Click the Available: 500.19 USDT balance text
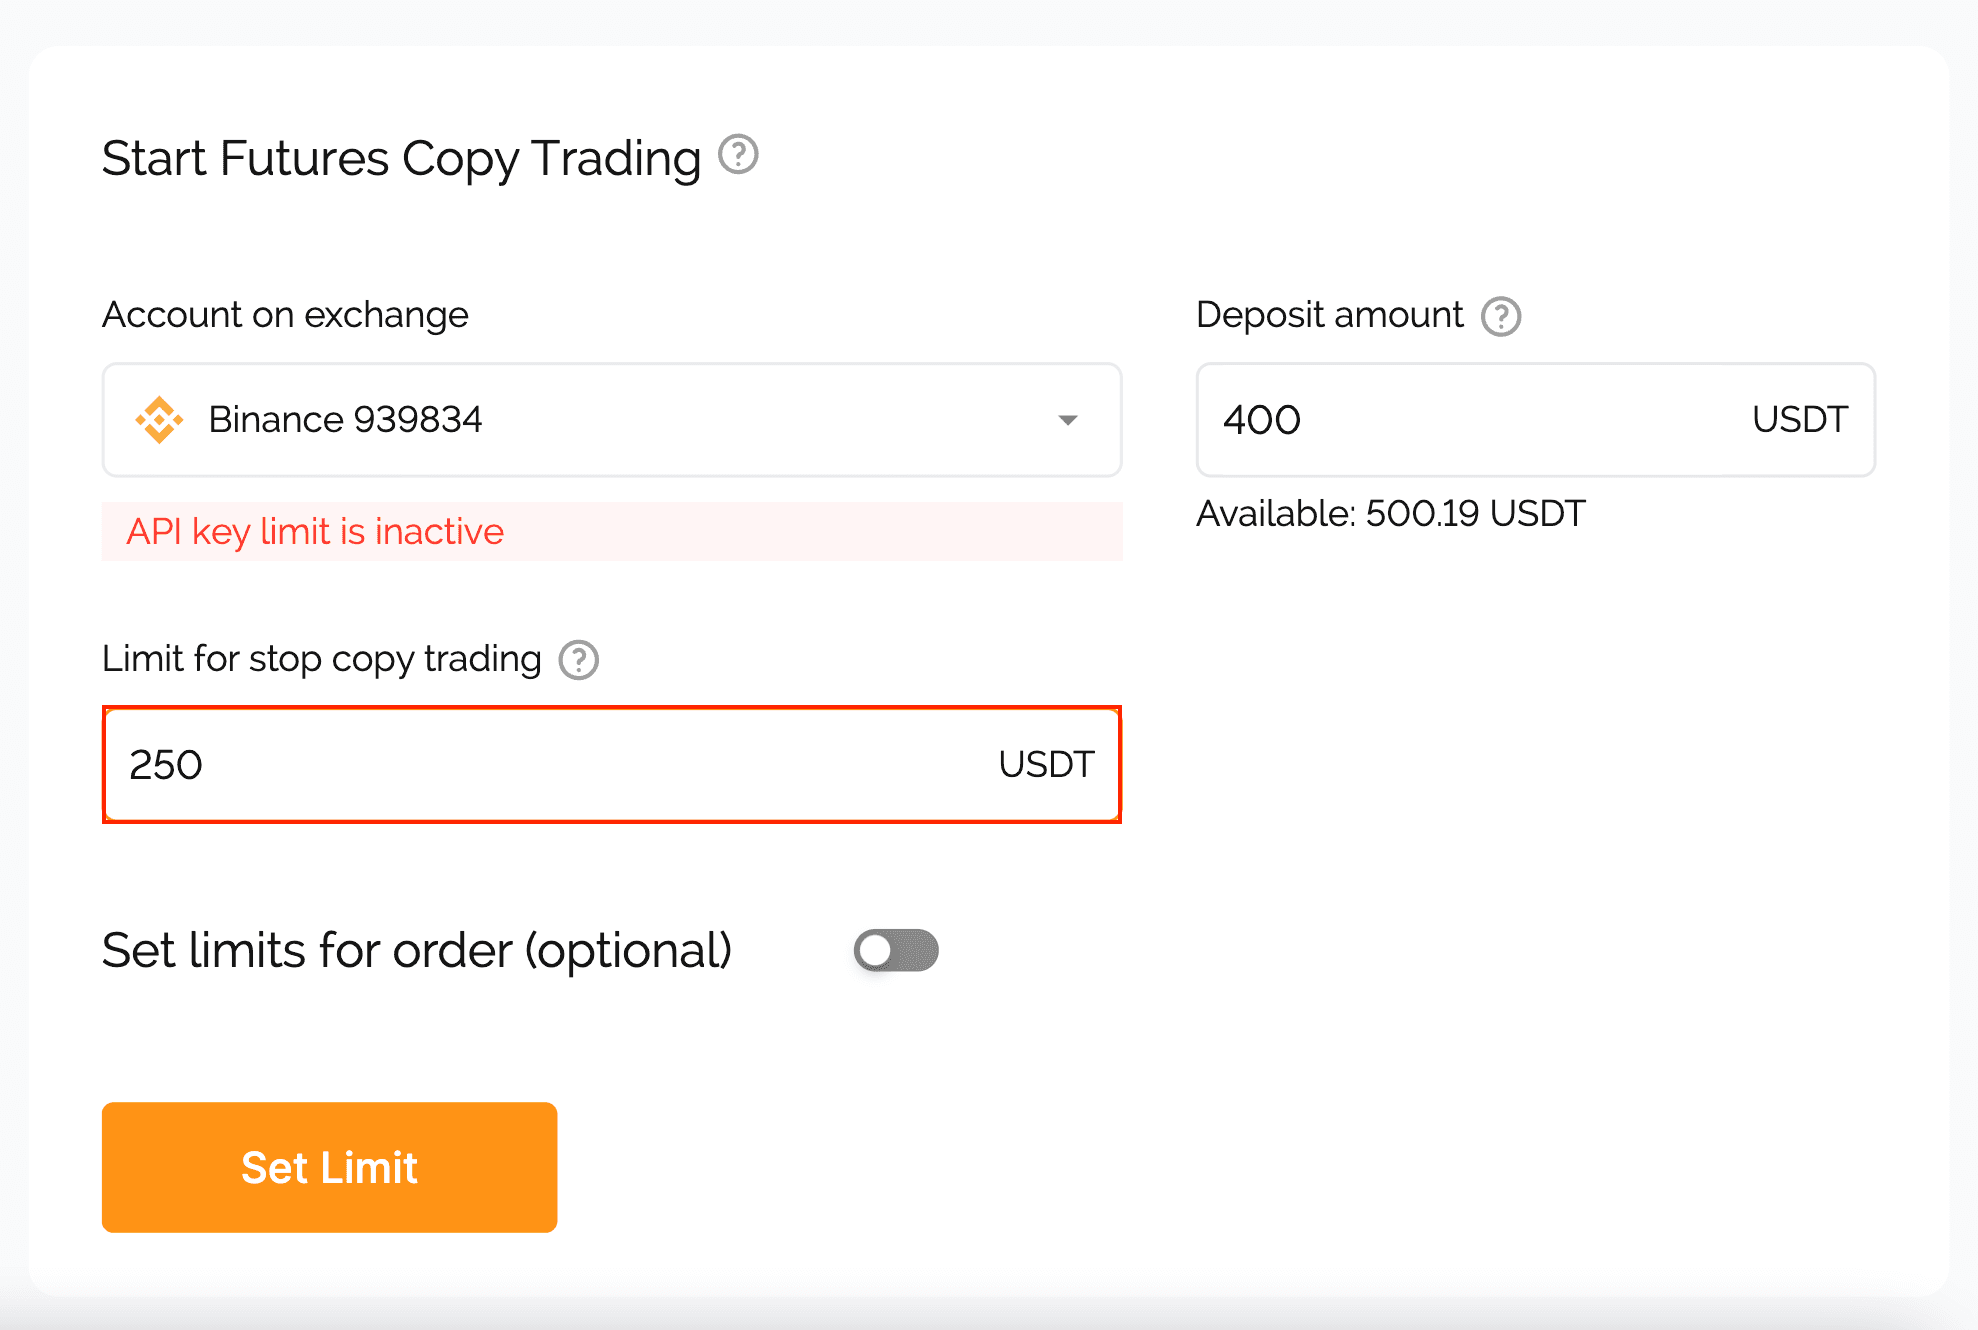The width and height of the screenshot is (1978, 1330). tap(1390, 513)
